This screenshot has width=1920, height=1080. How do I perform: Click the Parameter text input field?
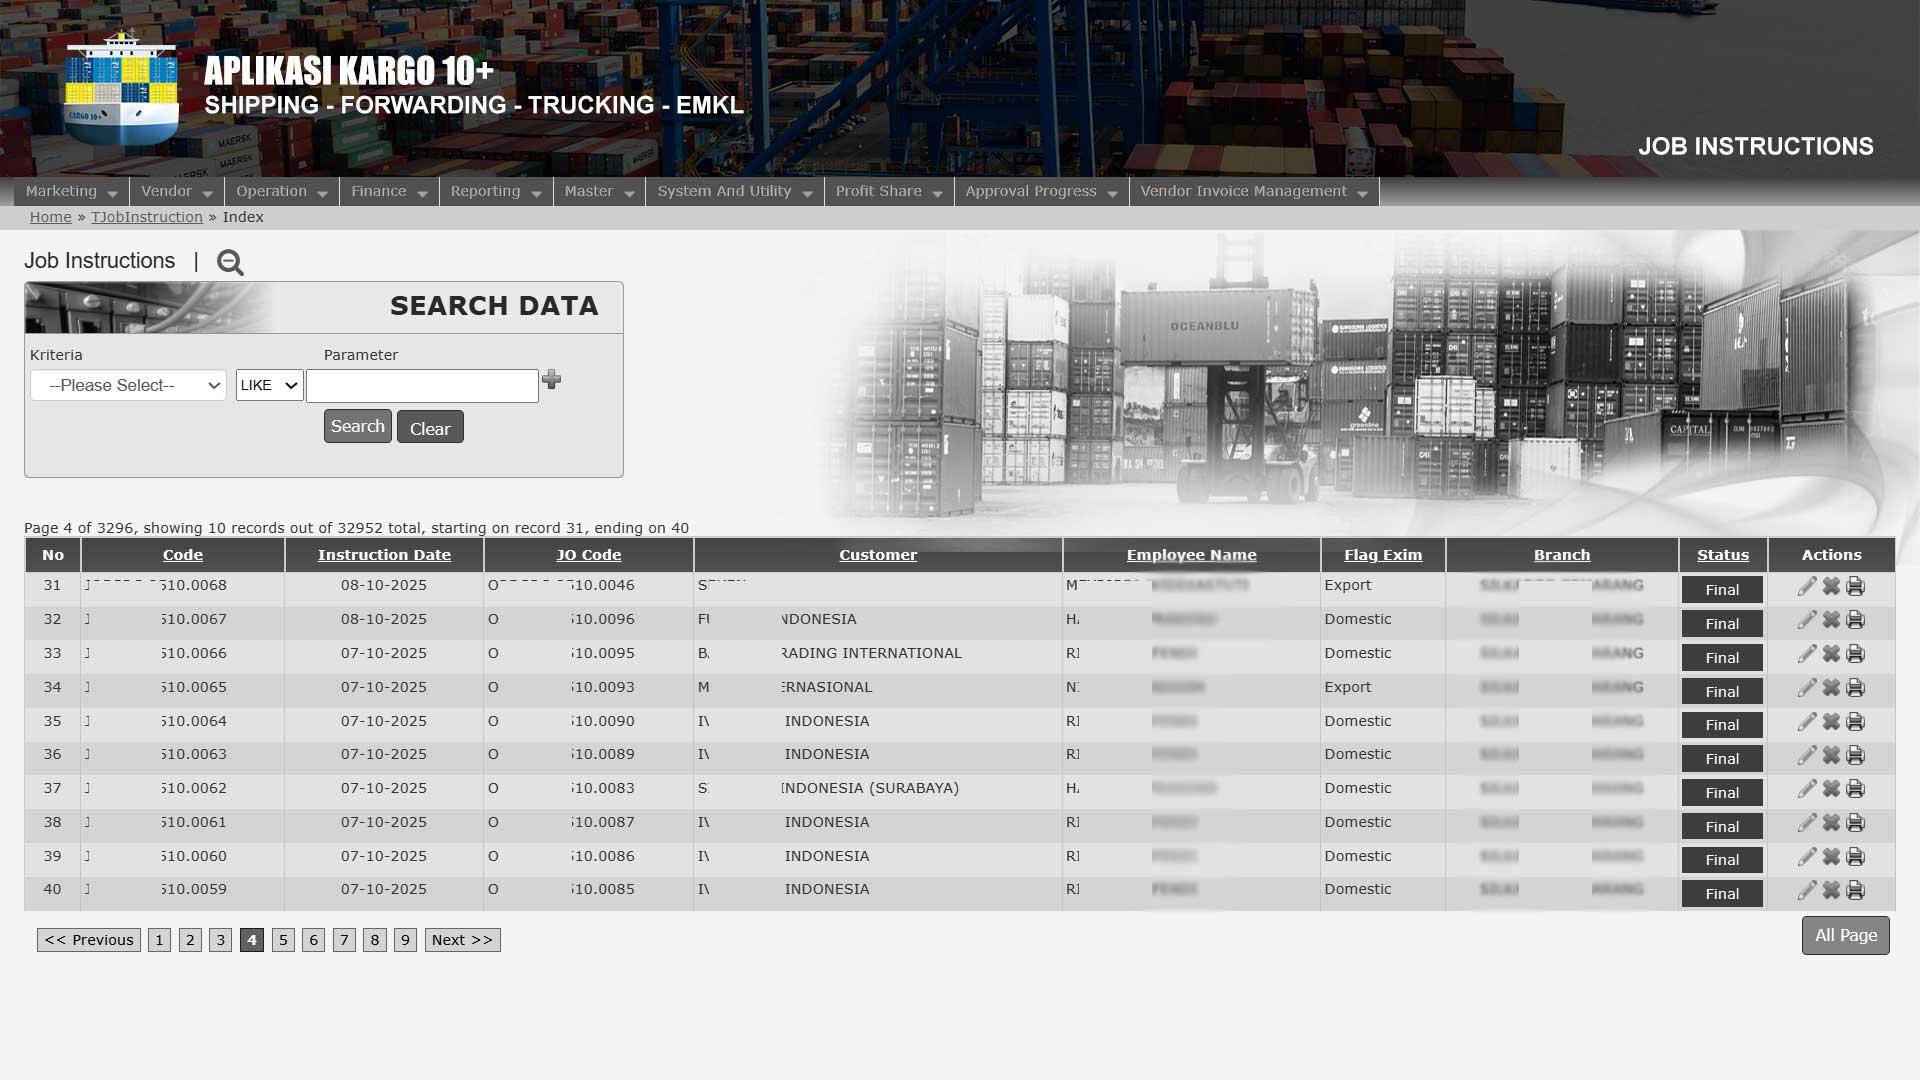tap(422, 386)
